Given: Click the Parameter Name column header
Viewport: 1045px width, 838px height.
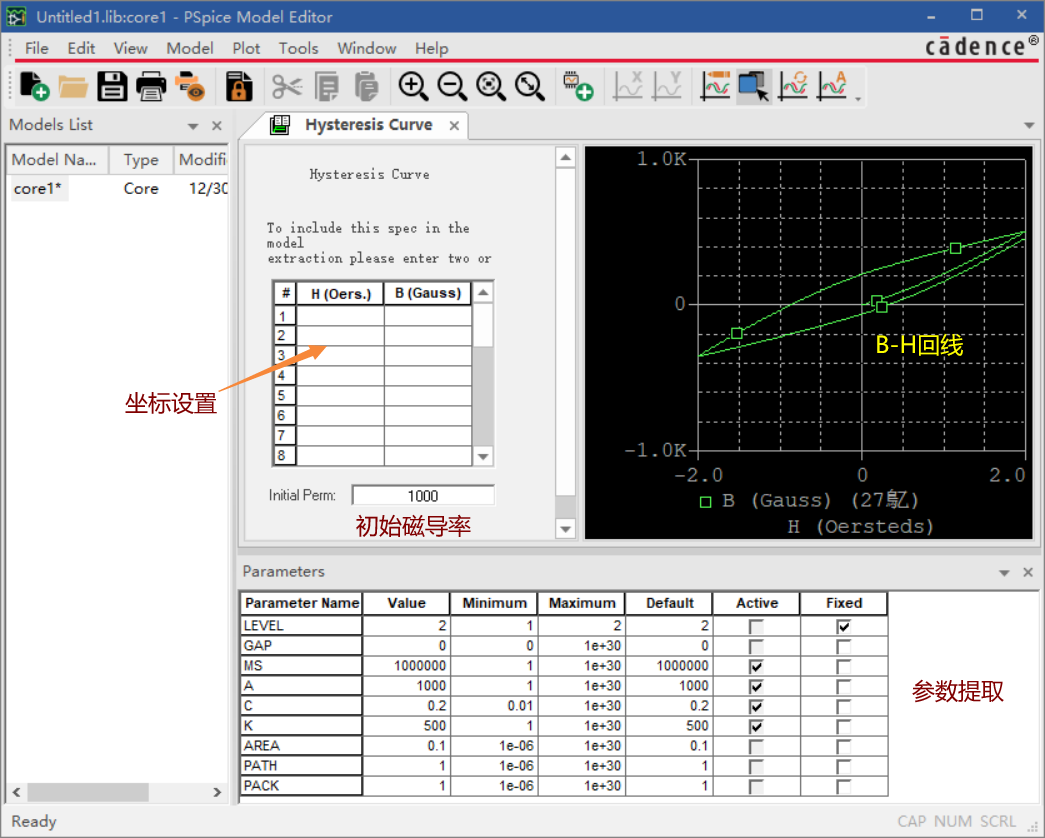Looking at the screenshot, I should coord(301,603).
